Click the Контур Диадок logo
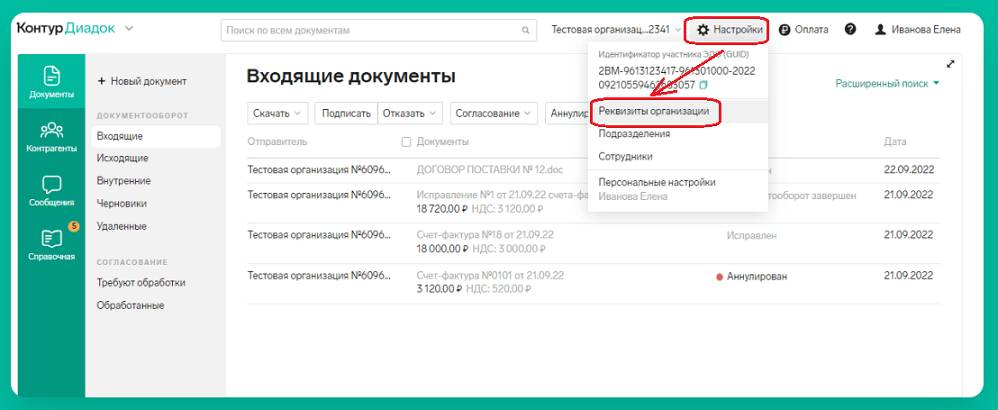This screenshot has height=410, width=998. coord(66,29)
